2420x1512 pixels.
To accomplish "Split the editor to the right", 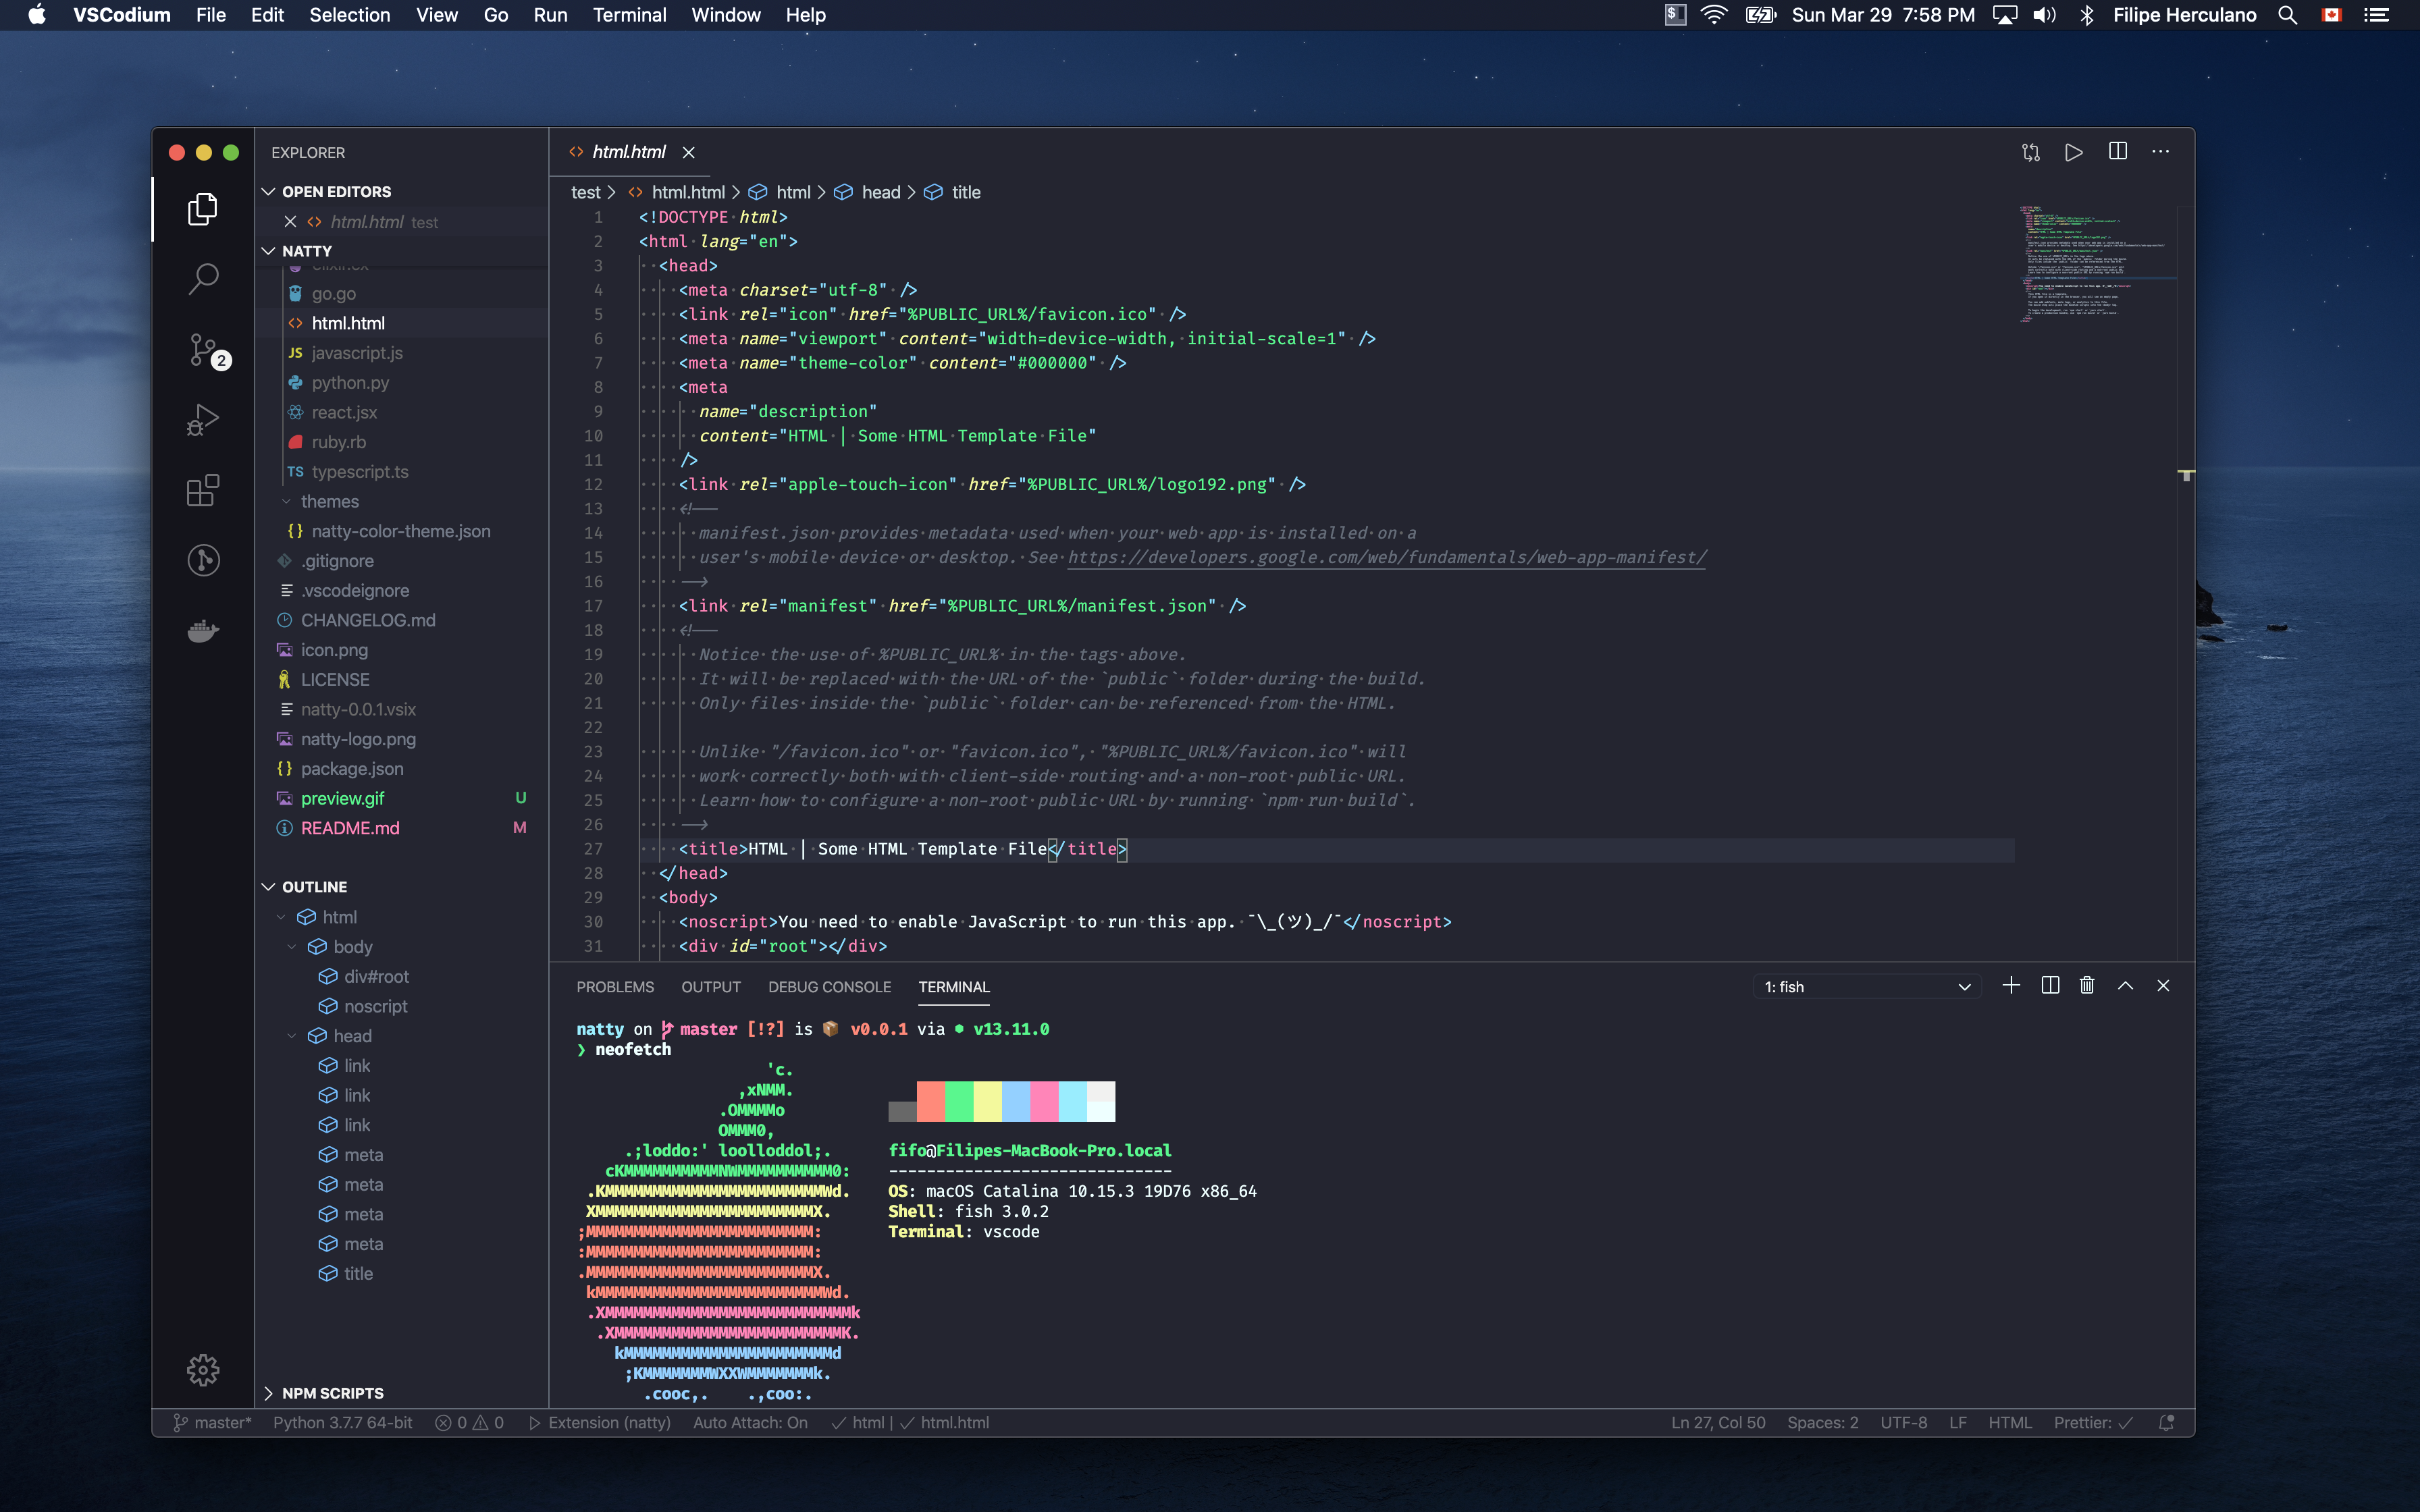I will 2117,152.
